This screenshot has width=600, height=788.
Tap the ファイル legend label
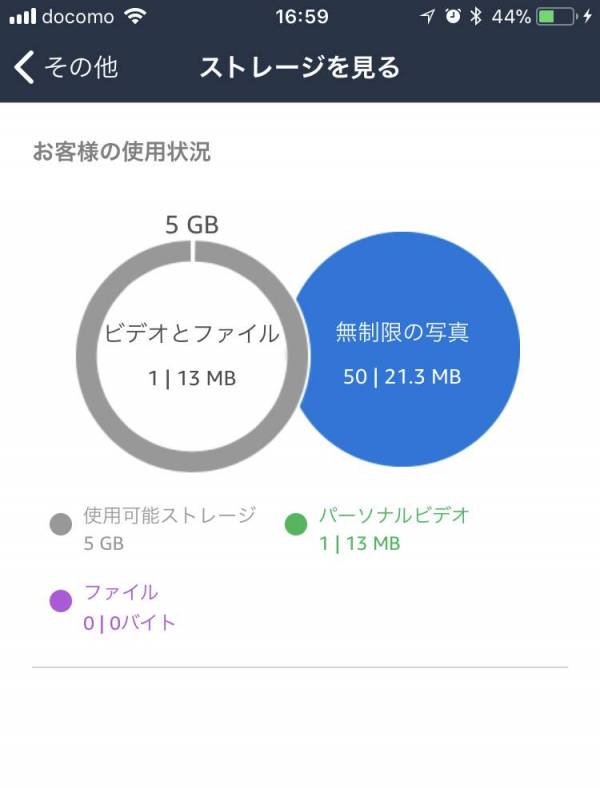(121, 592)
